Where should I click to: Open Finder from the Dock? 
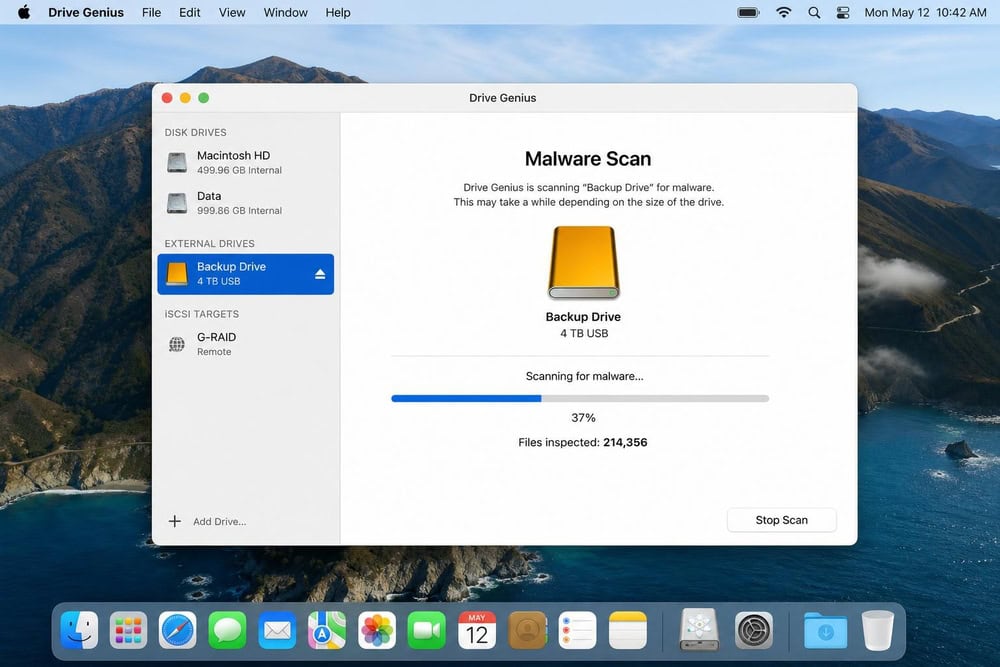[x=79, y=630]
